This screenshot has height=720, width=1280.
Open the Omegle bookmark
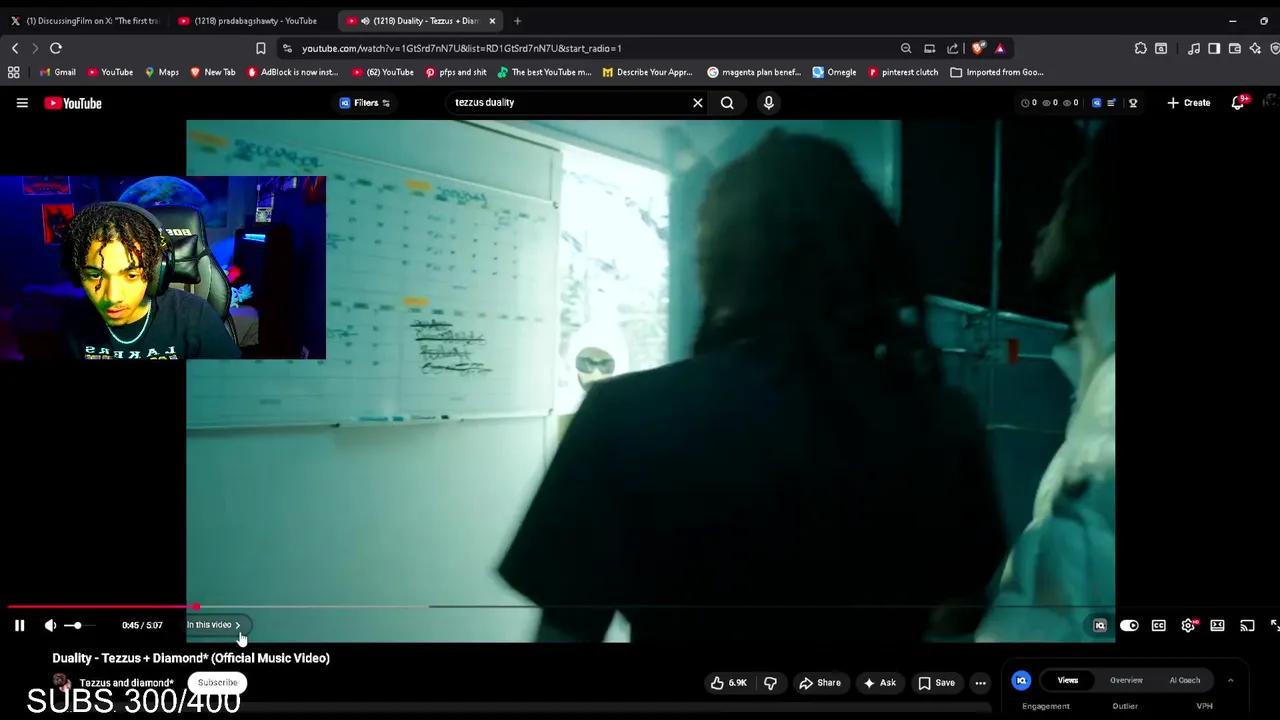click(x=835, y=72)
